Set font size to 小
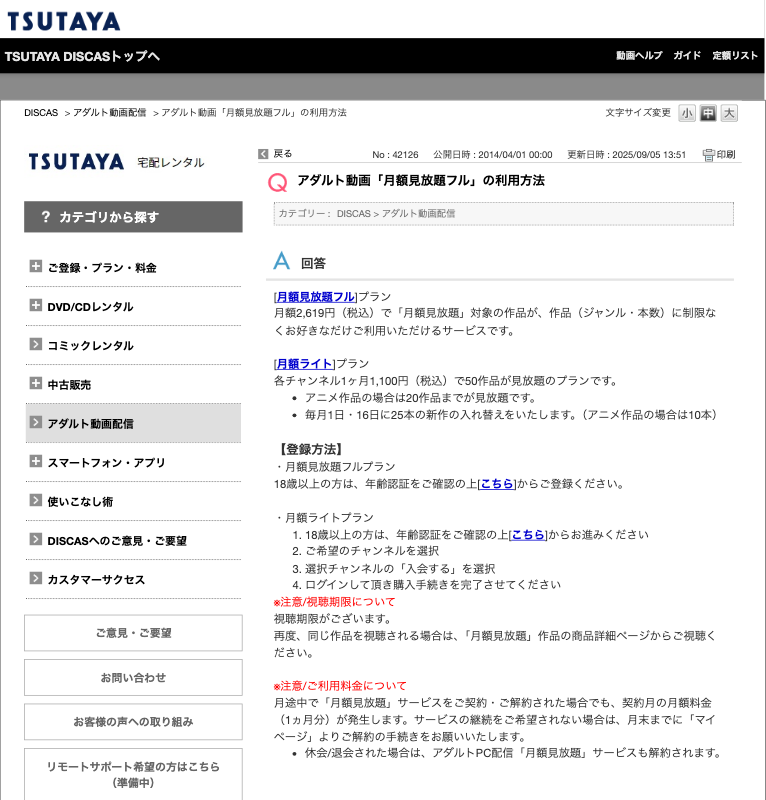Image resolution: width=766 pixels, height=800 pixels. click(687, 113)
